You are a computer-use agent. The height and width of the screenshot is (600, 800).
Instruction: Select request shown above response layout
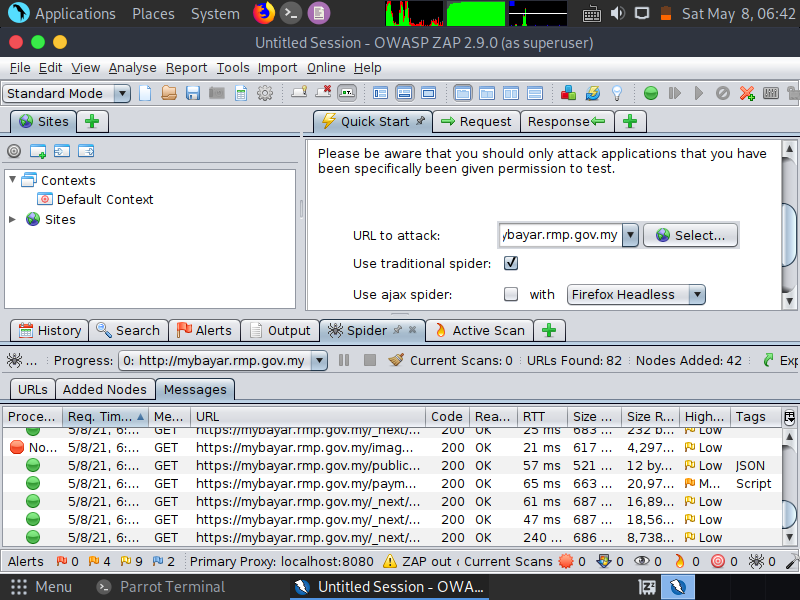coord(535,93)
